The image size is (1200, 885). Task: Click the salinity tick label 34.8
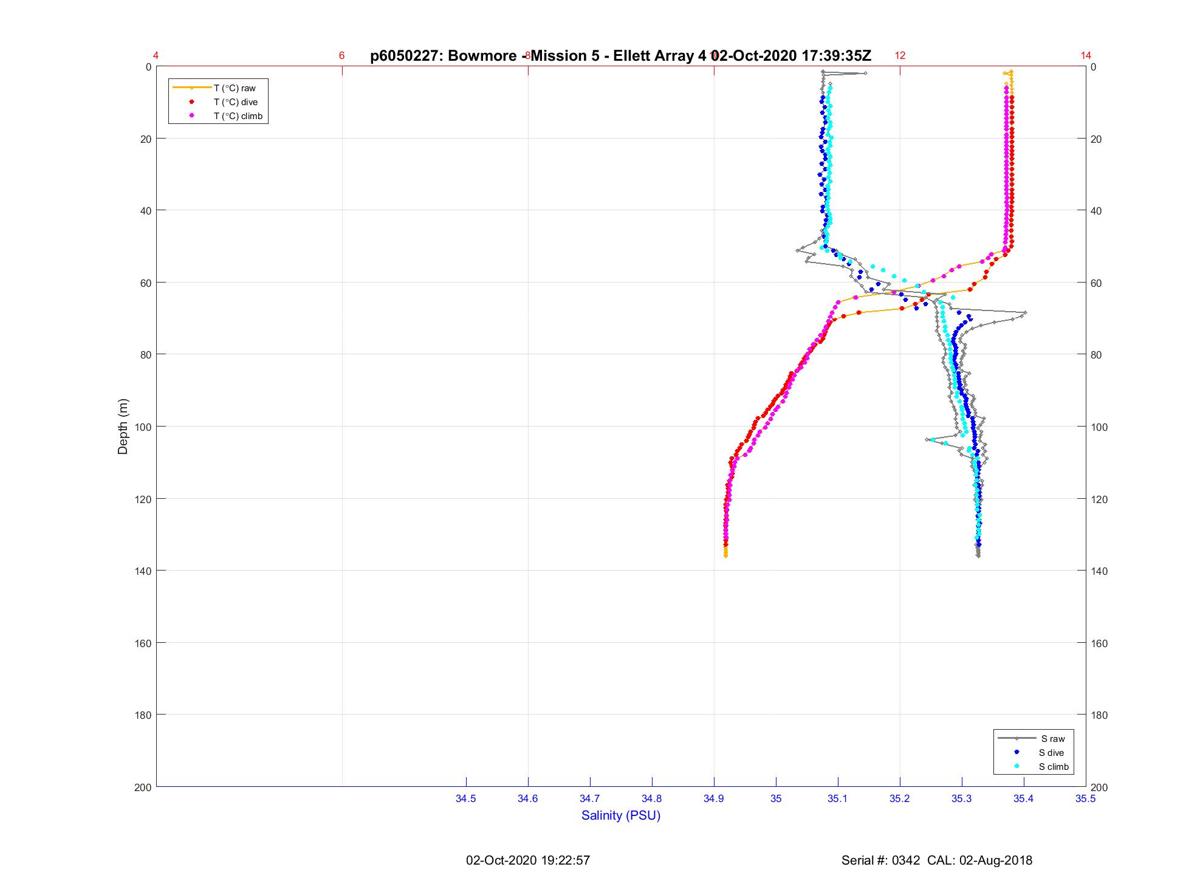652,799
